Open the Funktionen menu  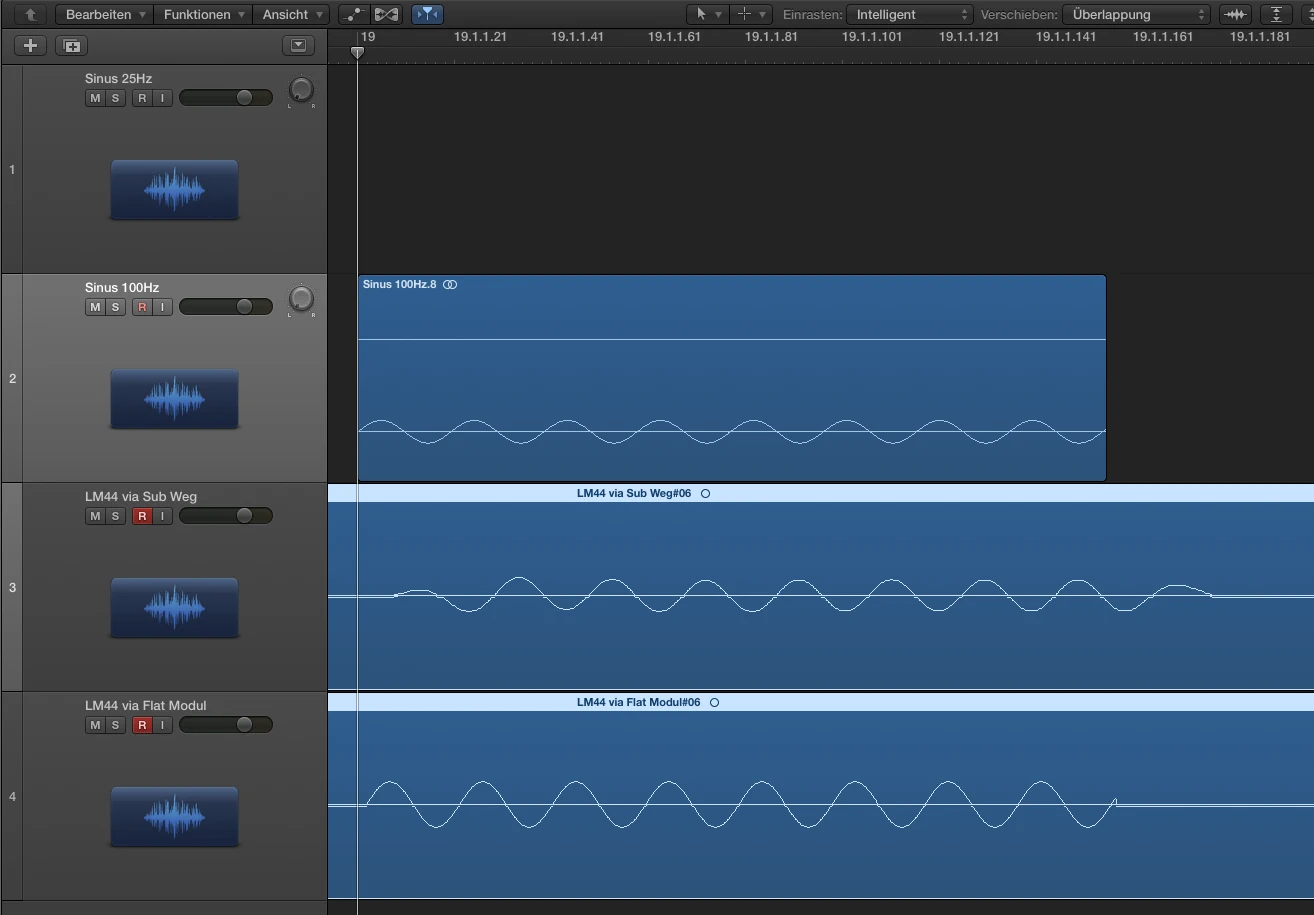tap(204, 15)
